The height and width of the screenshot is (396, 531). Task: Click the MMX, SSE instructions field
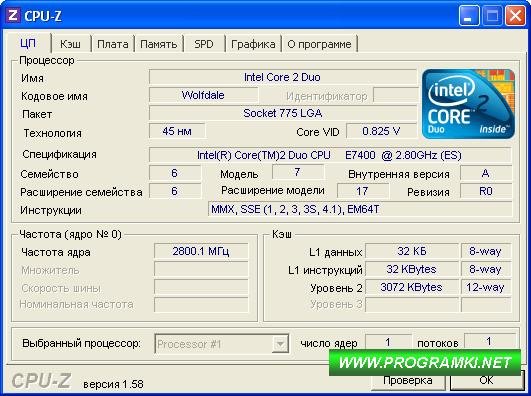click(360, 209)
